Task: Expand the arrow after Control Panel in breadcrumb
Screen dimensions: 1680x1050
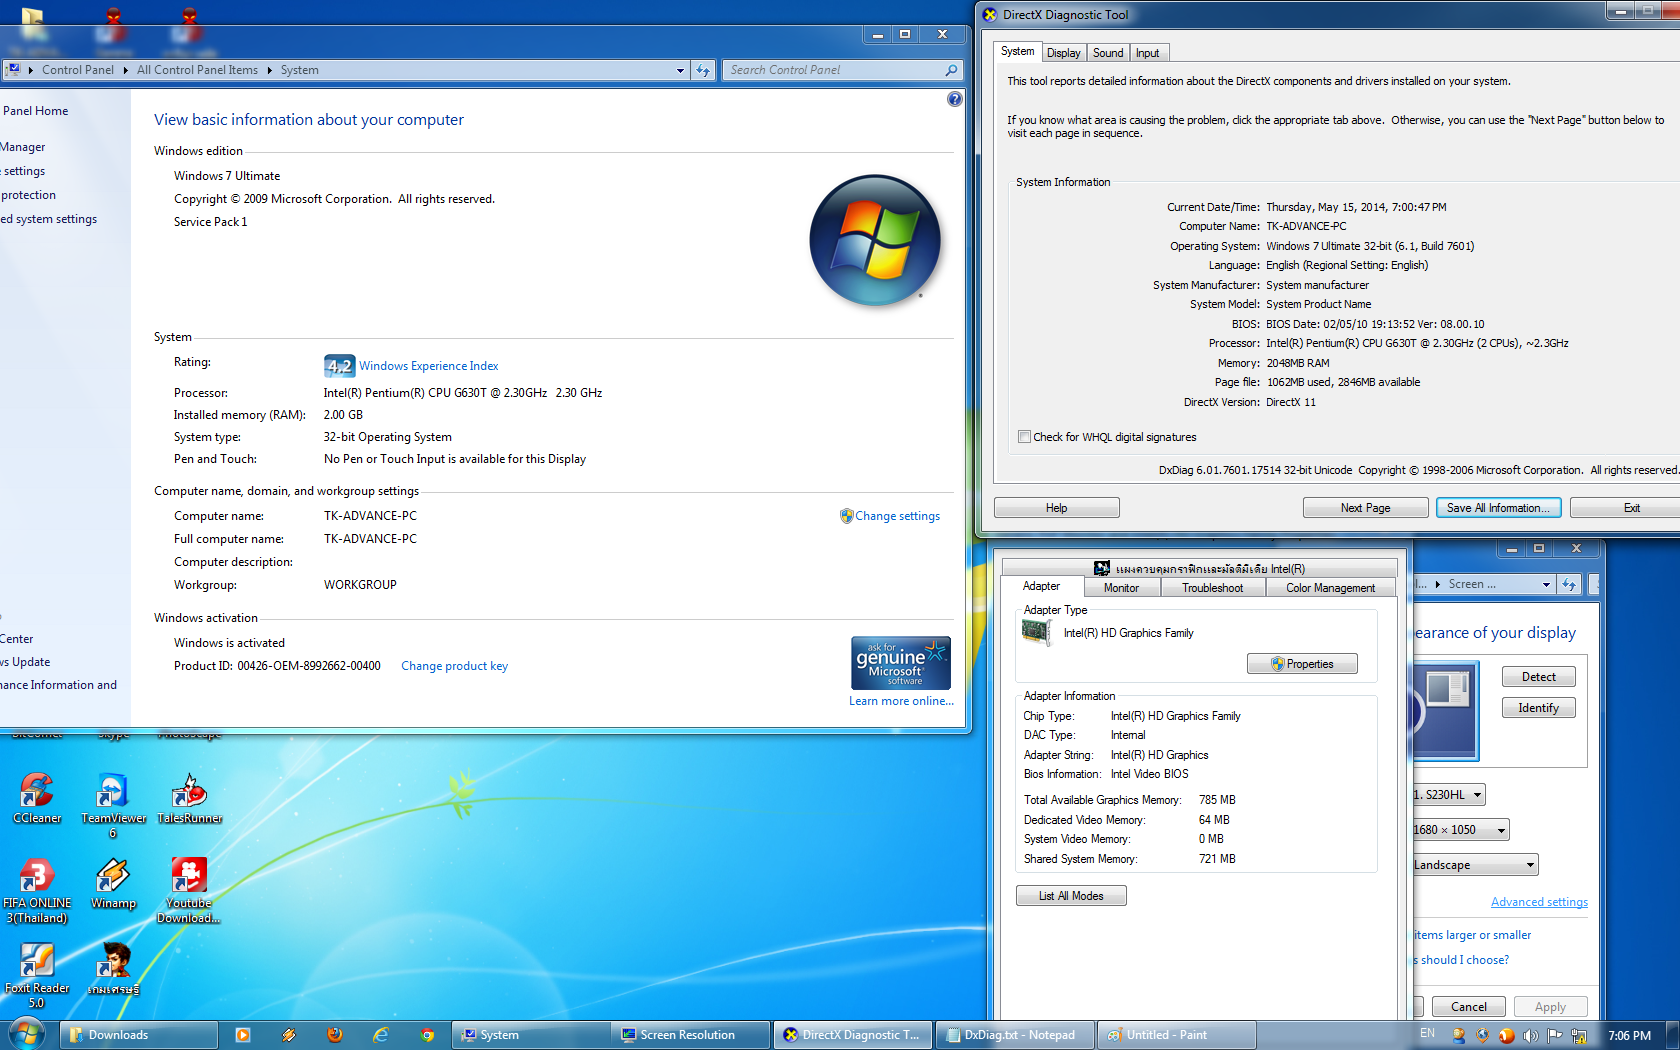Action: point(126,70)
